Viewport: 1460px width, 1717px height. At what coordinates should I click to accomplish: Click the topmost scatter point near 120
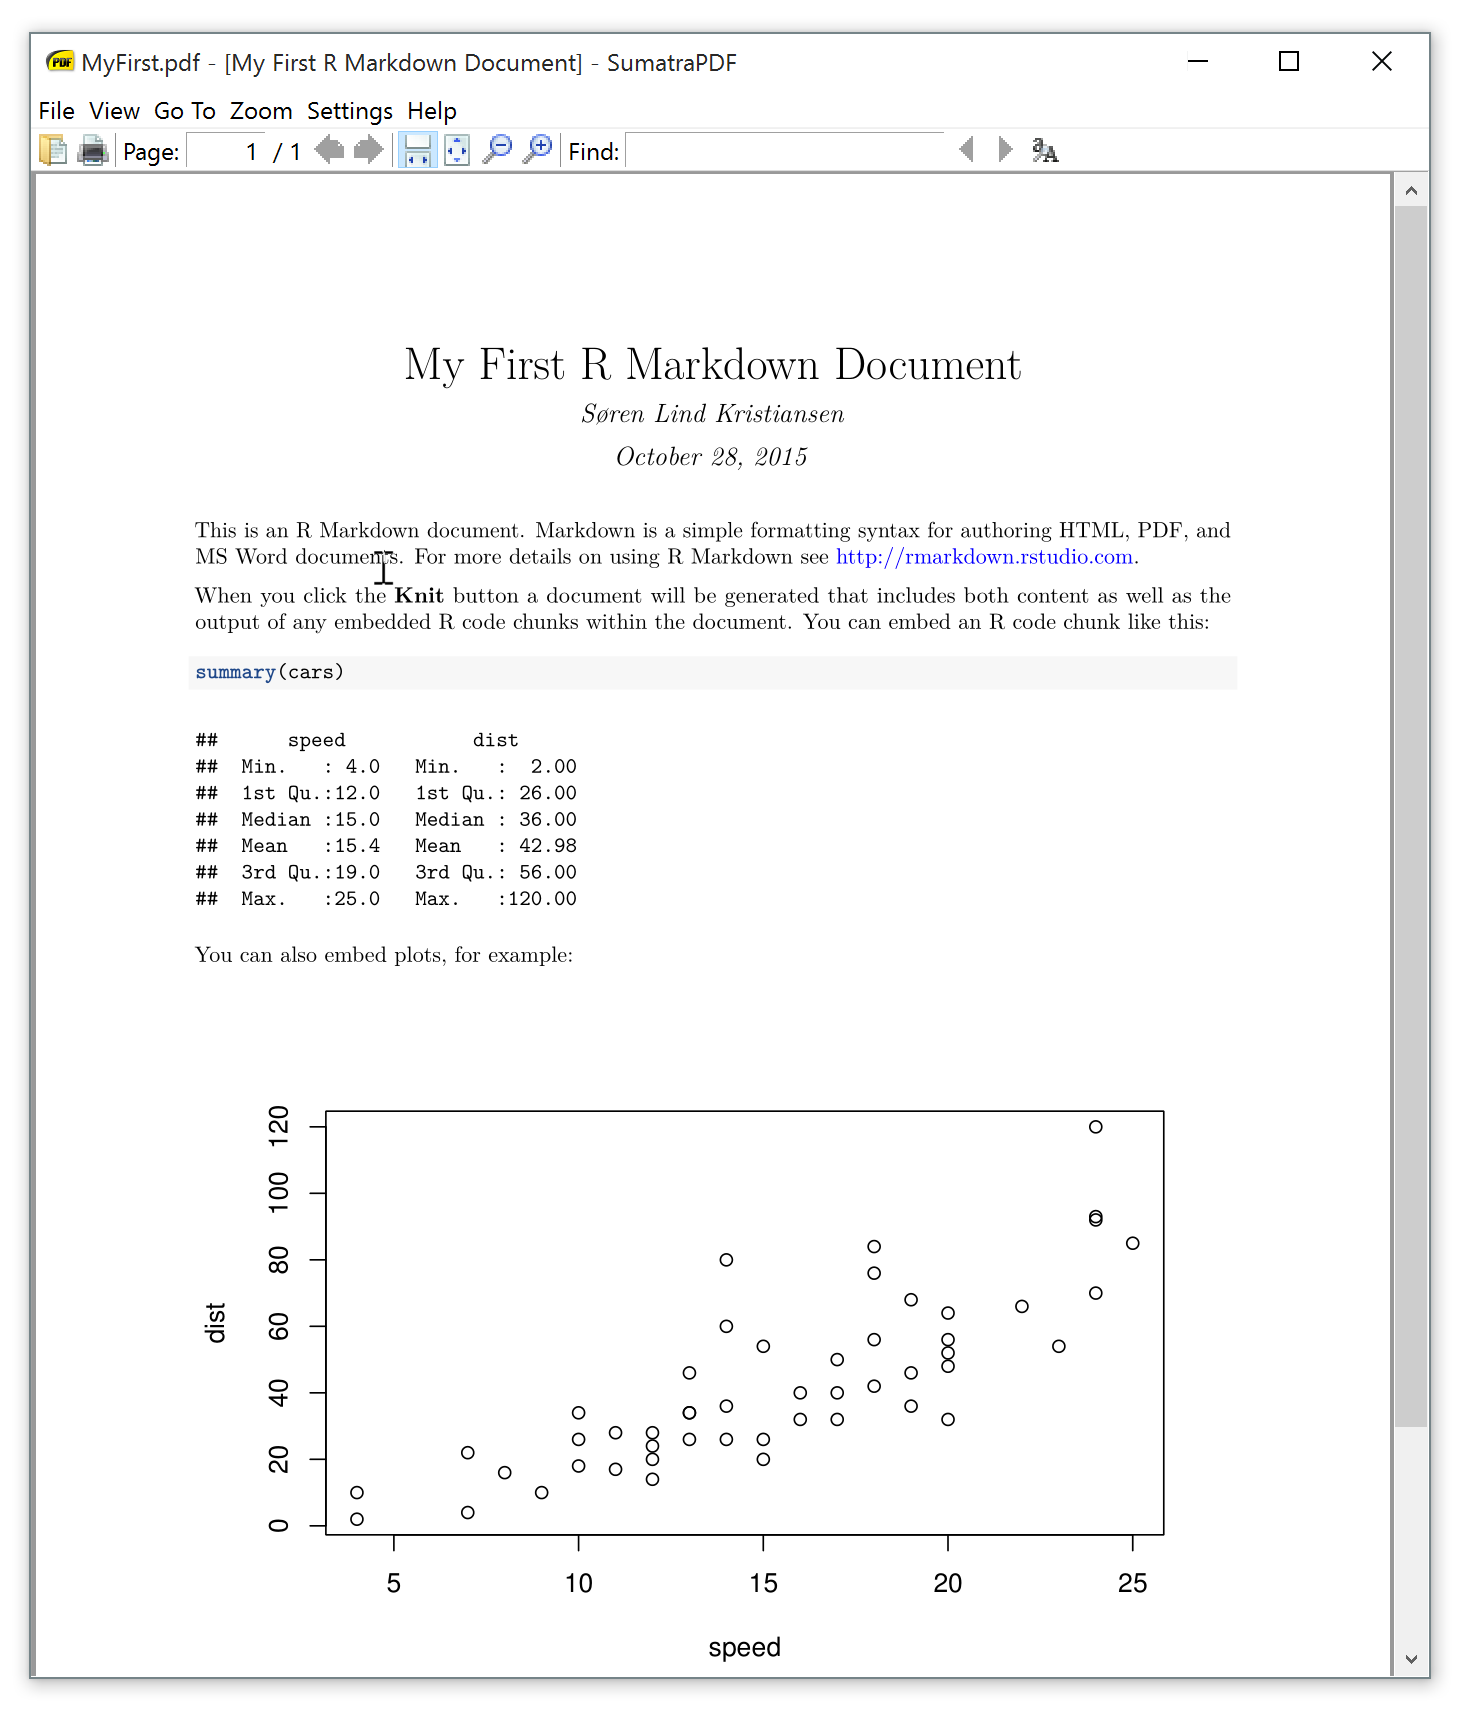pos(1096,1127)
